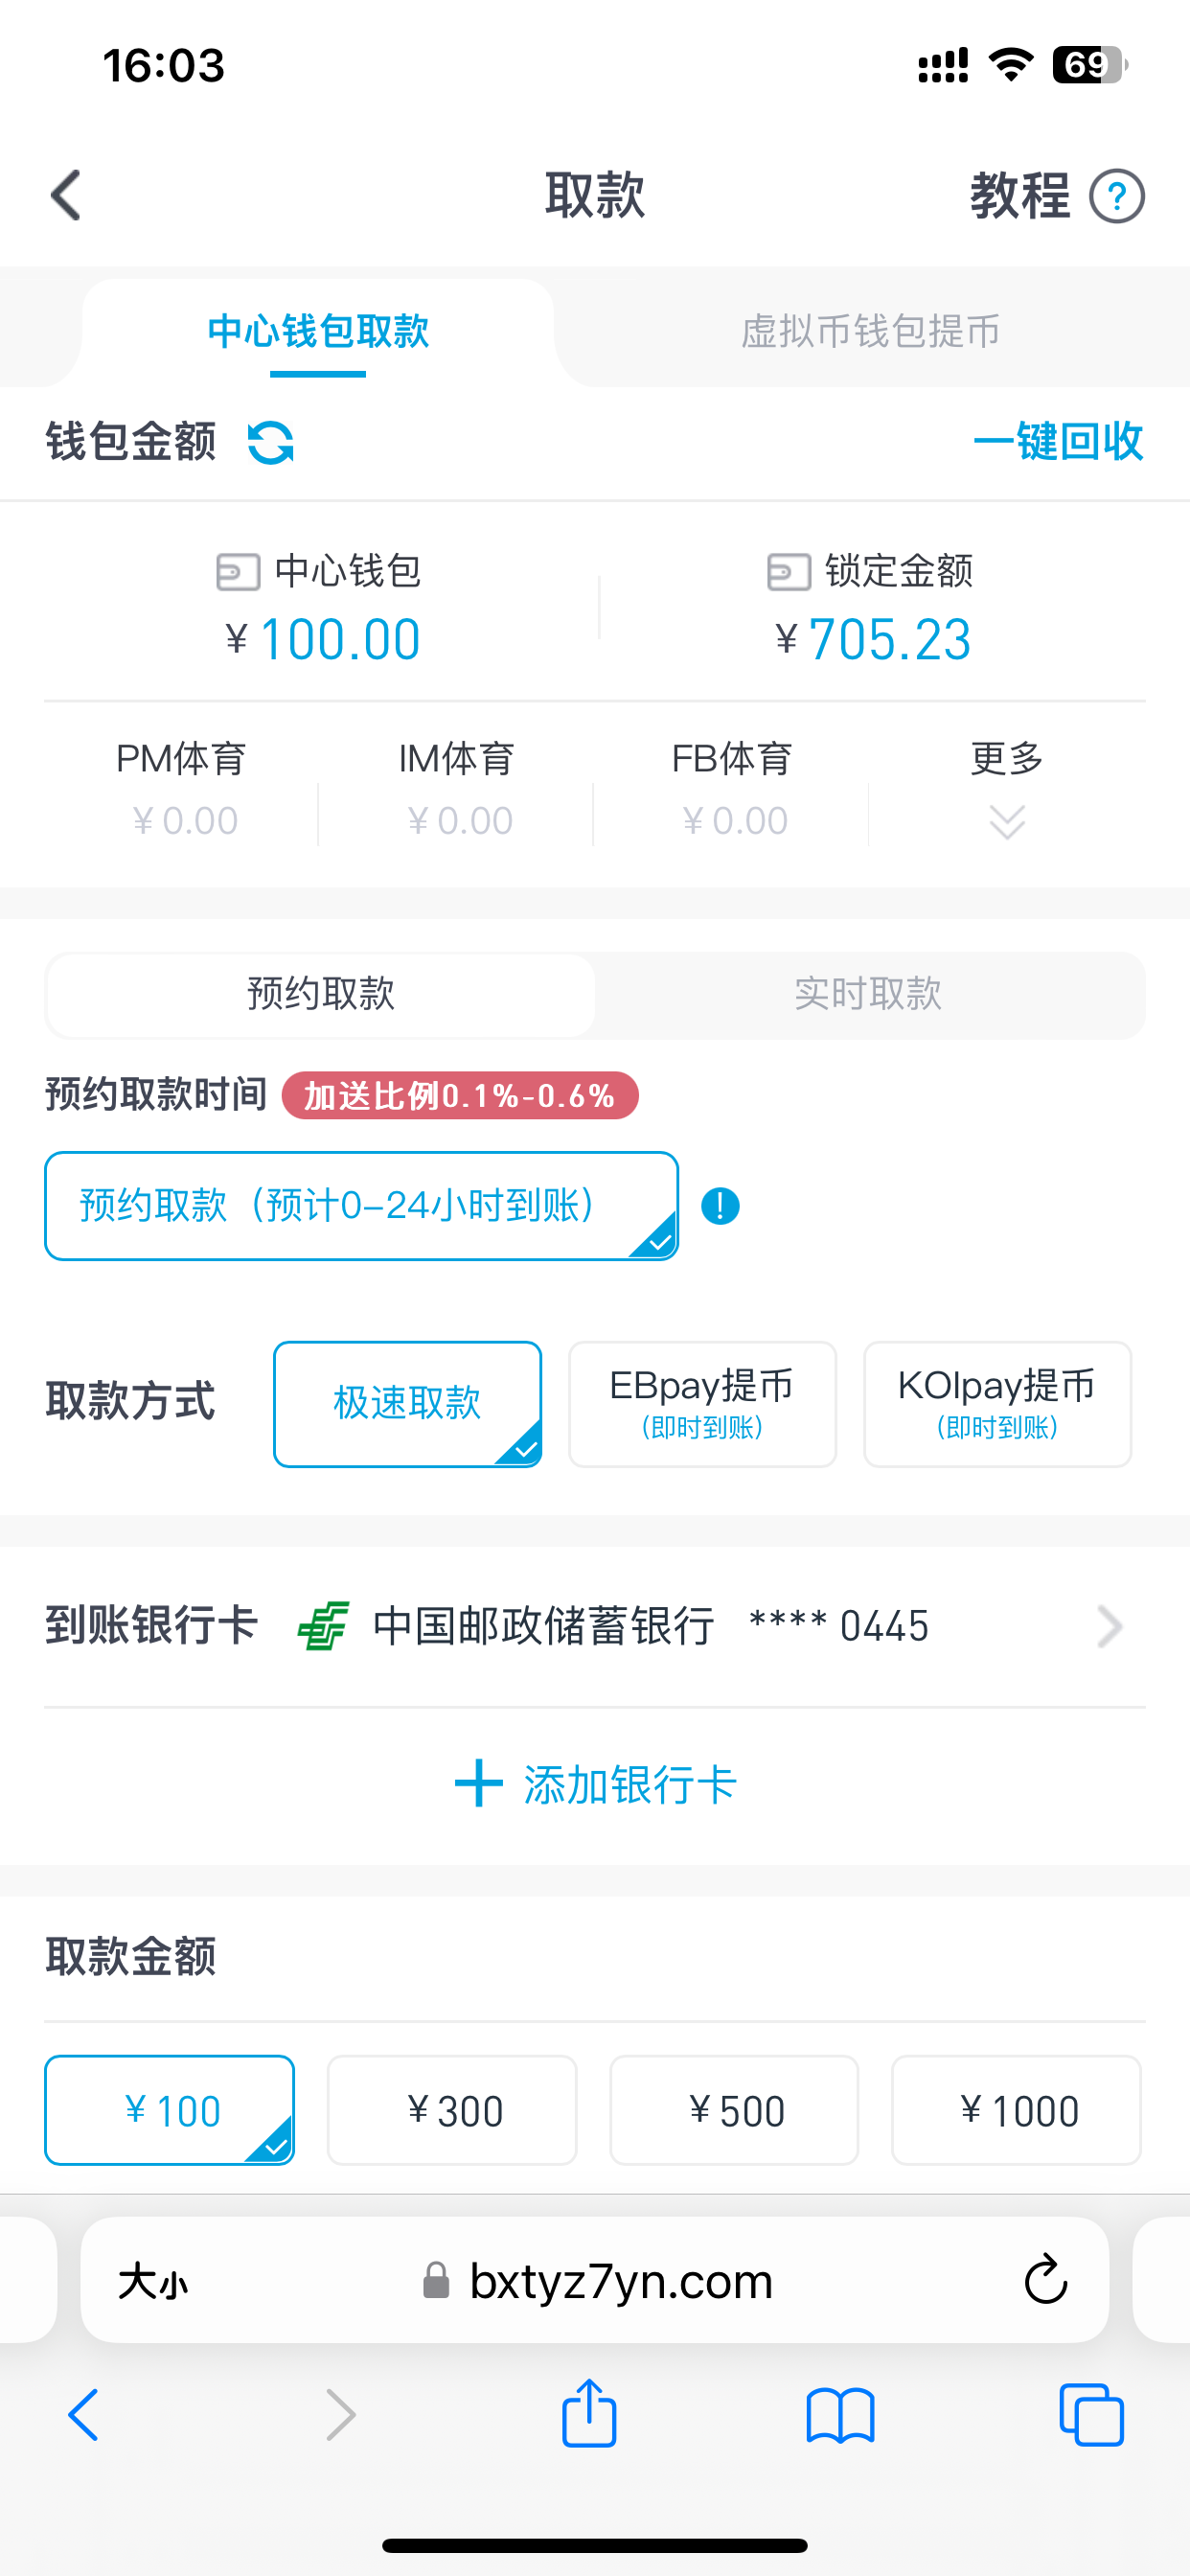Screen dimensions: 1190x2576
Task: Open the 教程 help question mark icon
Action: tap(1117, 197)
